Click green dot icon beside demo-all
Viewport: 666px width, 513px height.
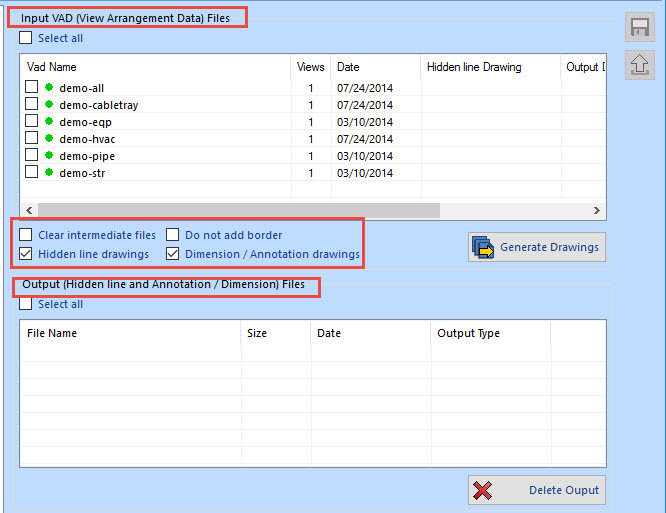click(48, 88)
